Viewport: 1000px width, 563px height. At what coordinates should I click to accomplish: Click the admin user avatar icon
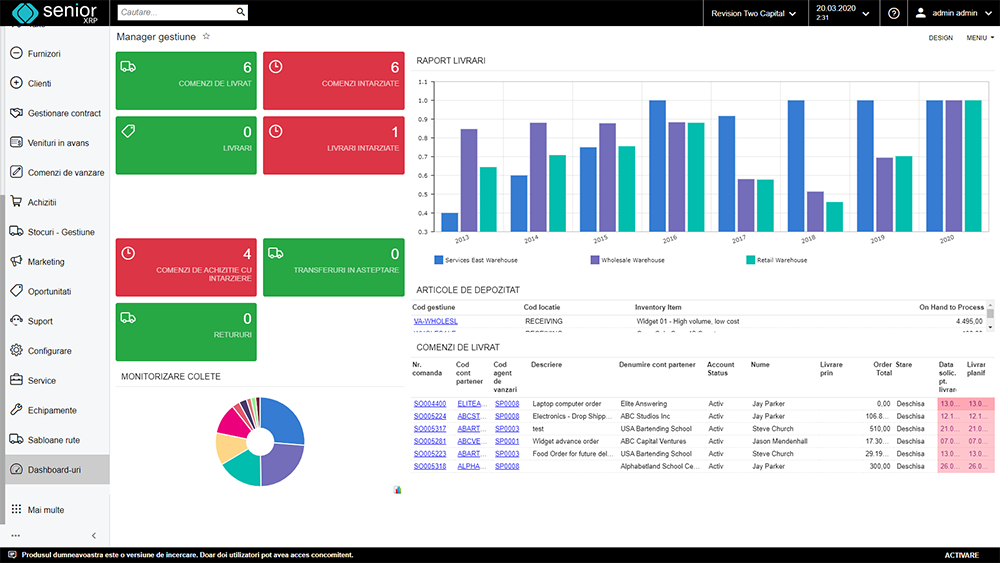(920, 13)
